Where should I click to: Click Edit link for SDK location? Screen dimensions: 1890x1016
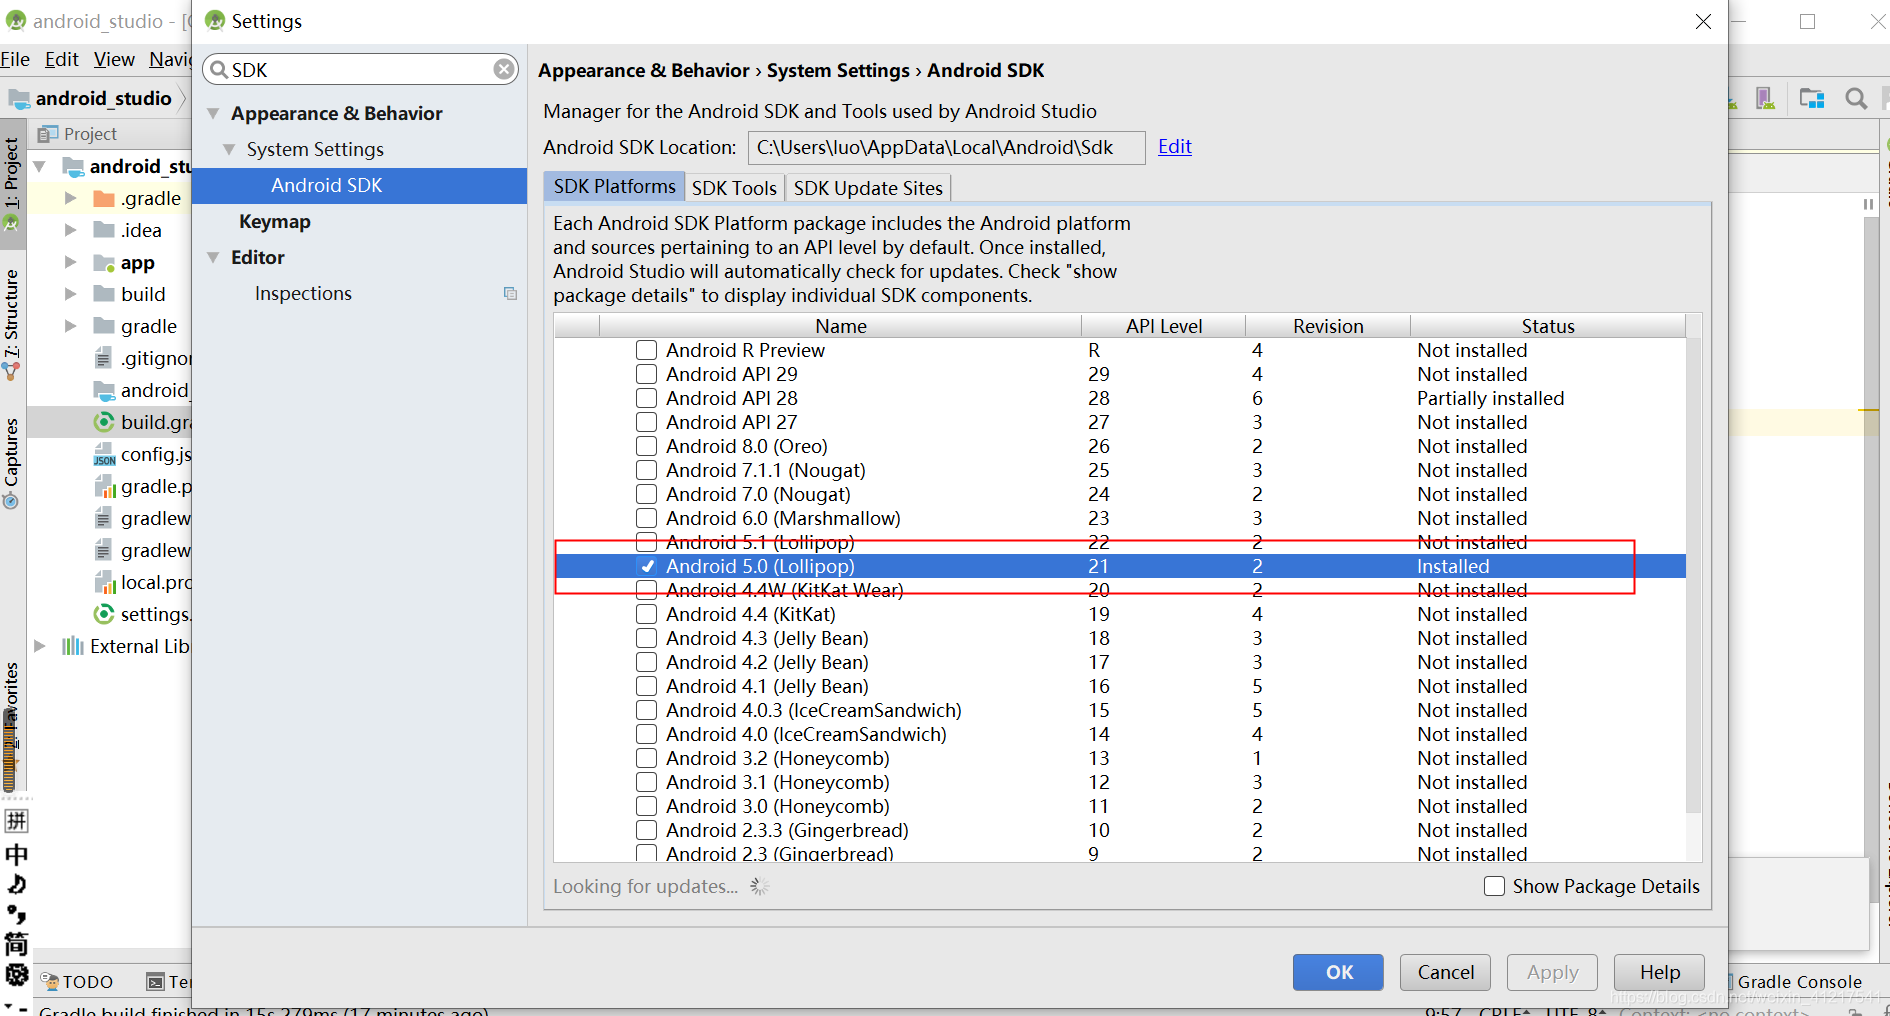click(1174, 147)
